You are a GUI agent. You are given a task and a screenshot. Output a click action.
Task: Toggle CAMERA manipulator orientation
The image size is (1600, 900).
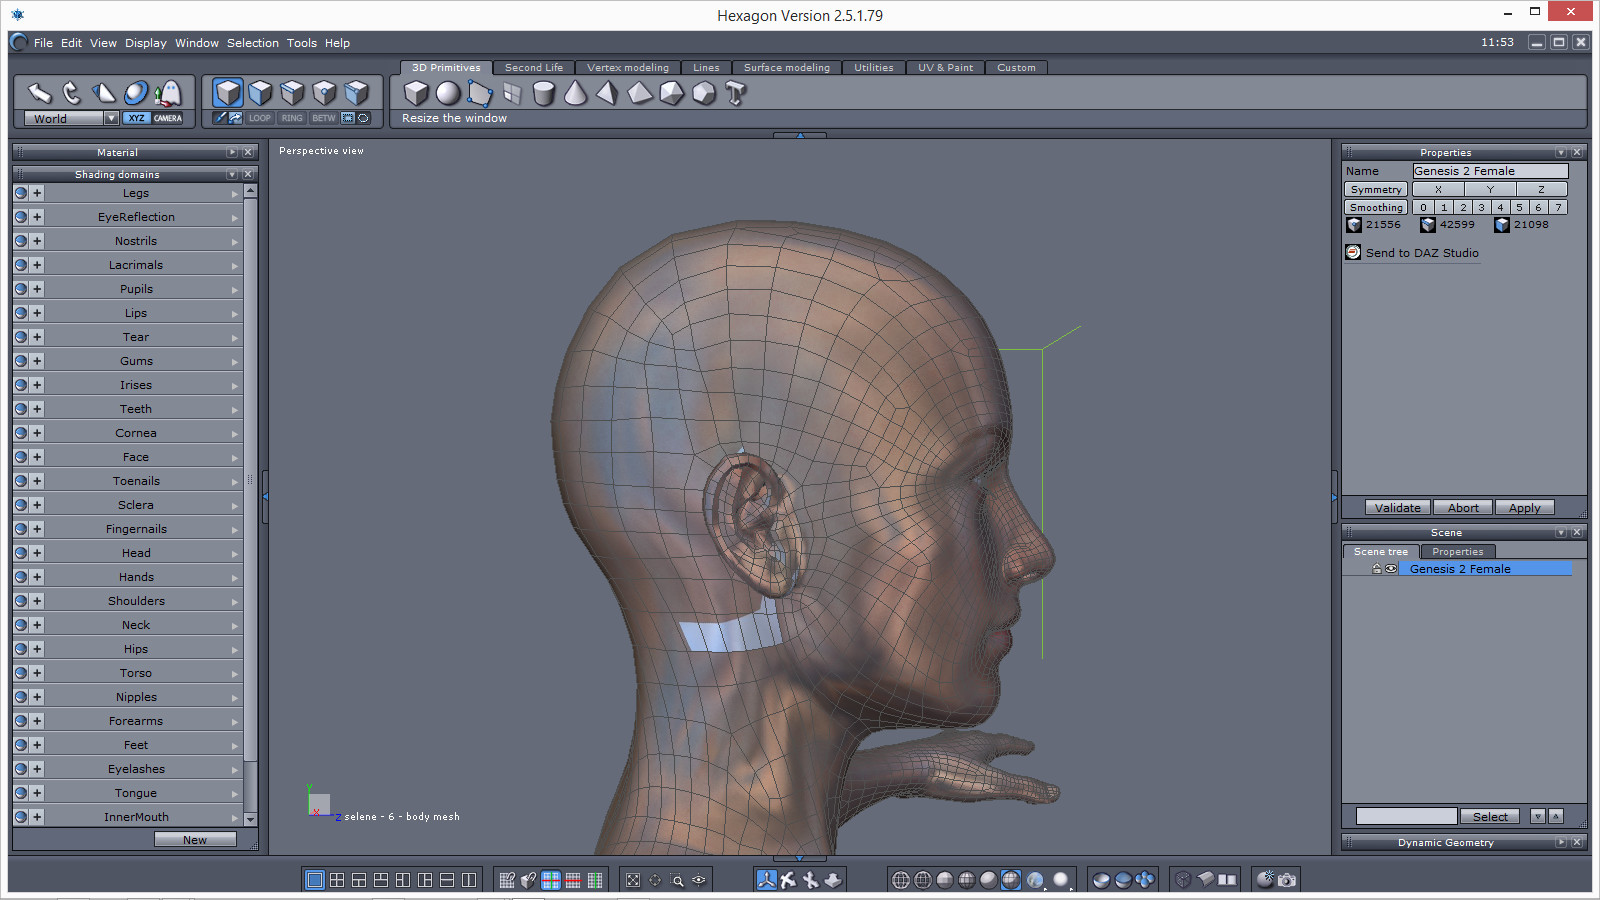coord(168,118)
